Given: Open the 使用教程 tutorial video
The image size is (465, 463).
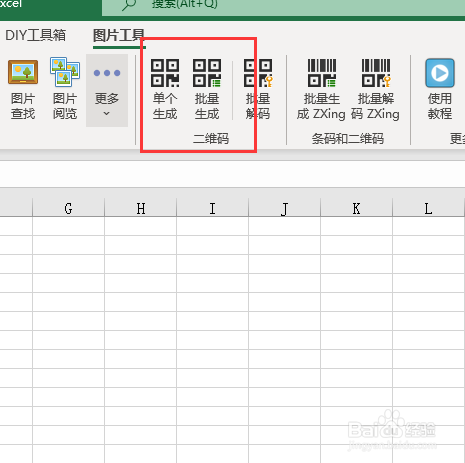Looking at the screenshot, I should click(440, 89).
